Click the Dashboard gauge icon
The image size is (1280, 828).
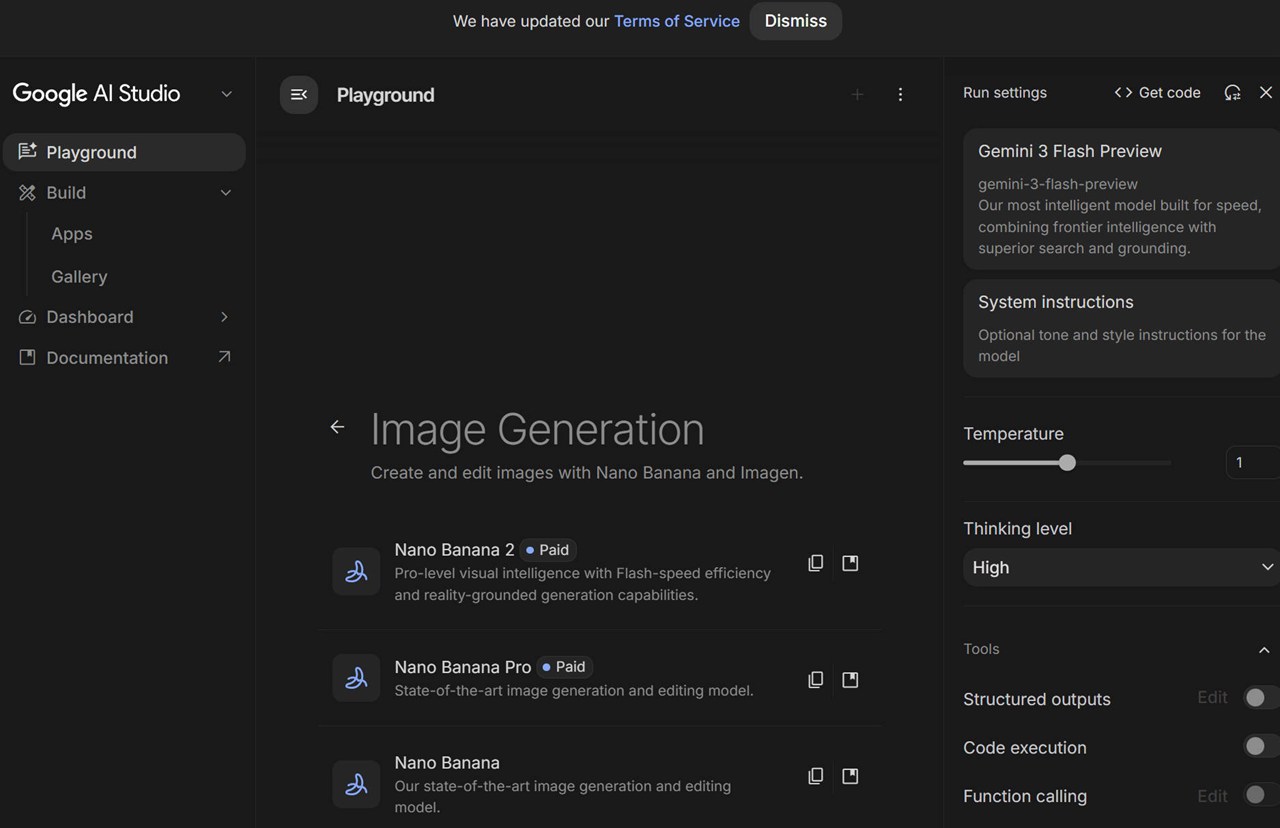pyautogui.click(x=27, y=317)
